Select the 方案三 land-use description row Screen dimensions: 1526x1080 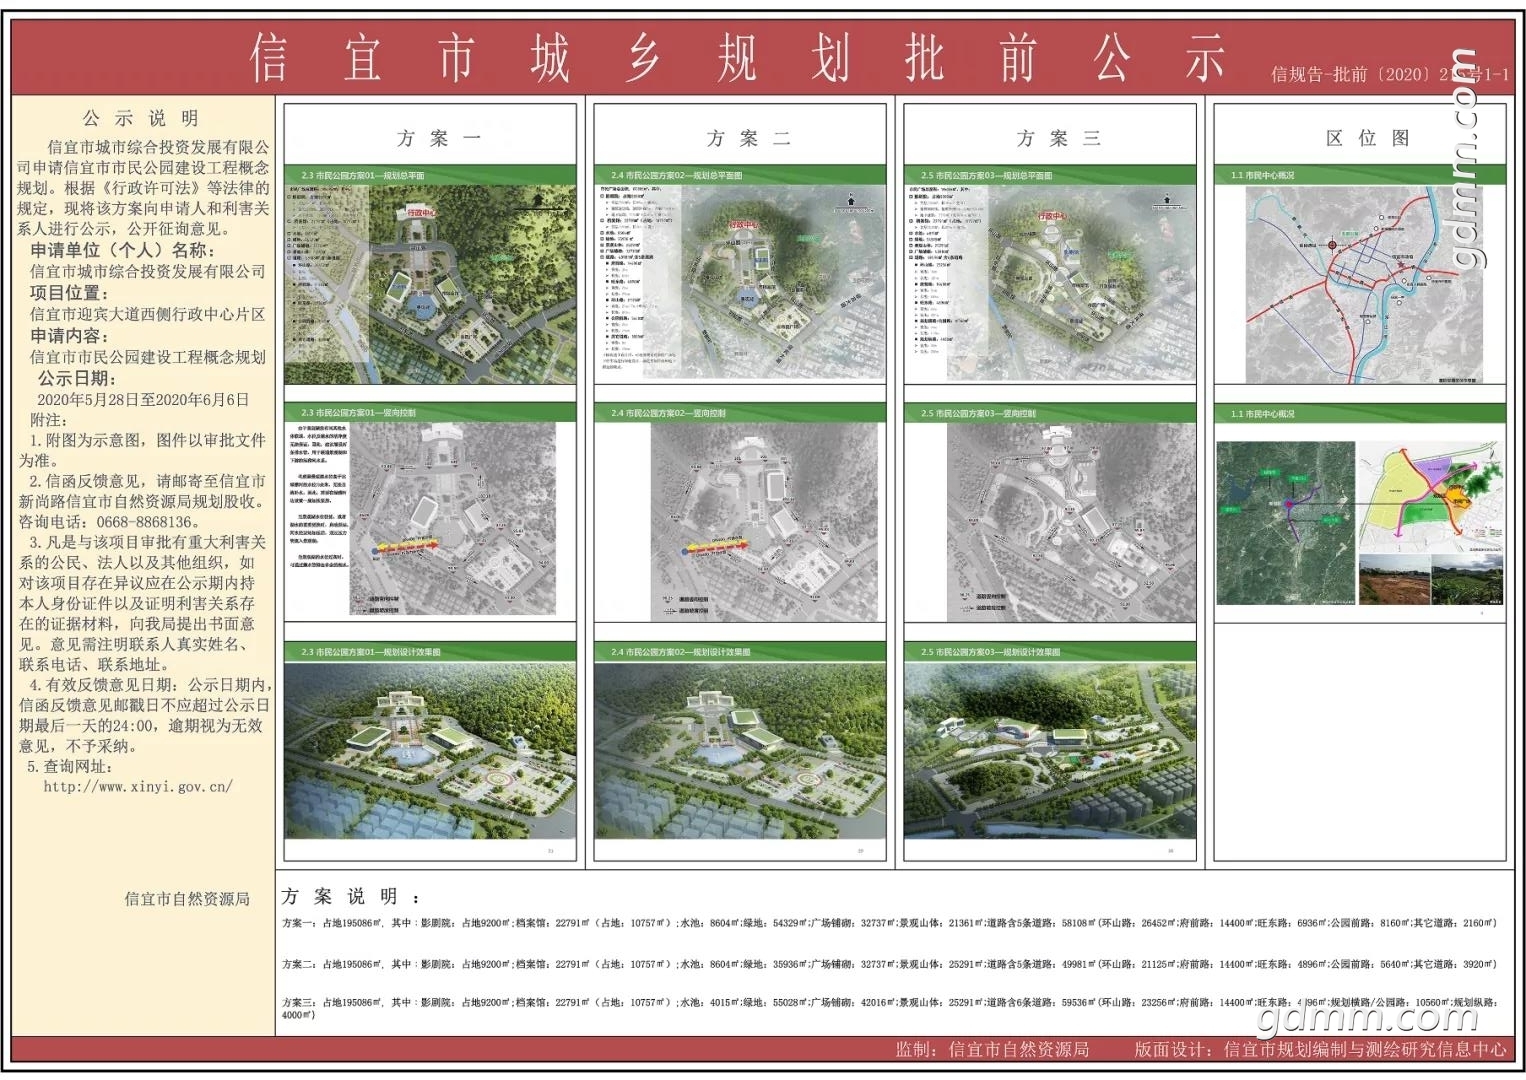point(889,1008)
